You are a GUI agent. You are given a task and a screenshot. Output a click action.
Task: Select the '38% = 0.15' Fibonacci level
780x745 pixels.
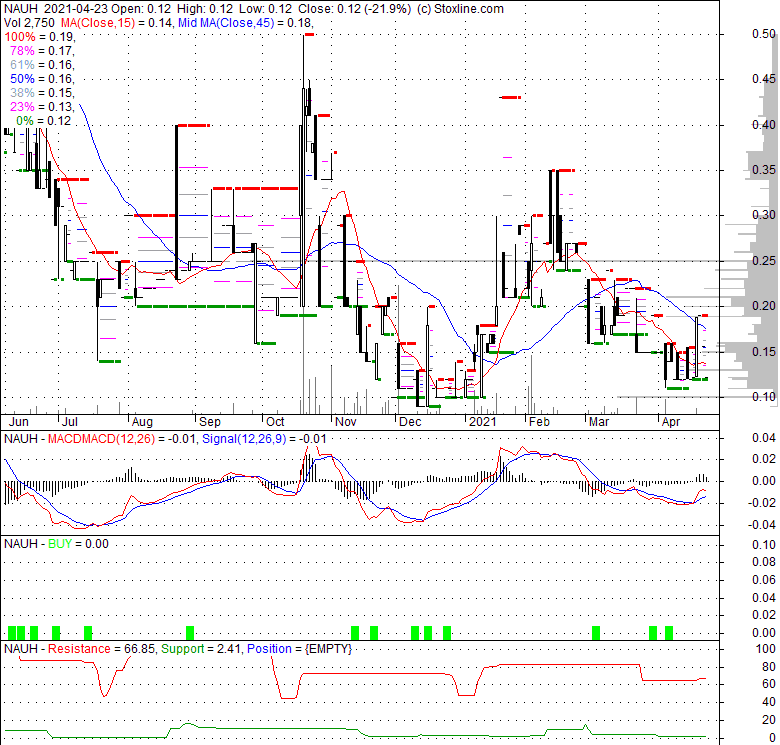(x=42, y=93)
